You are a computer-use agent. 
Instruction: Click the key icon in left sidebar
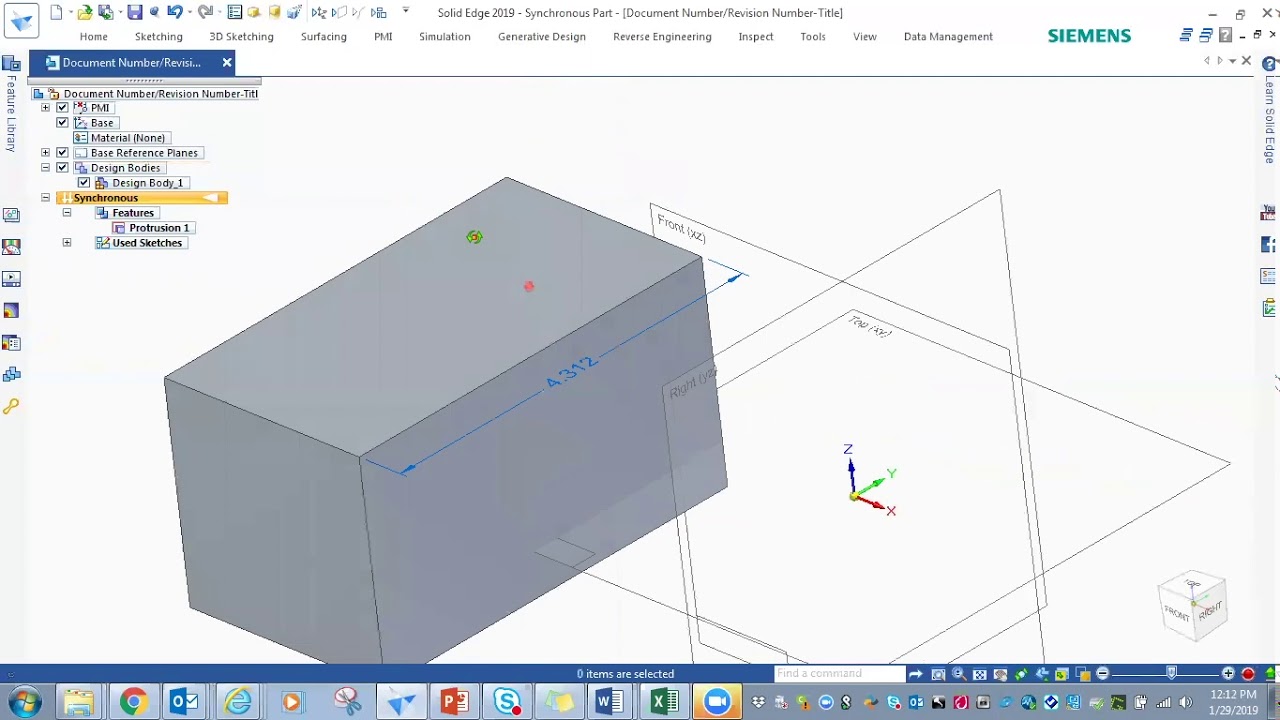coord(11,407)
